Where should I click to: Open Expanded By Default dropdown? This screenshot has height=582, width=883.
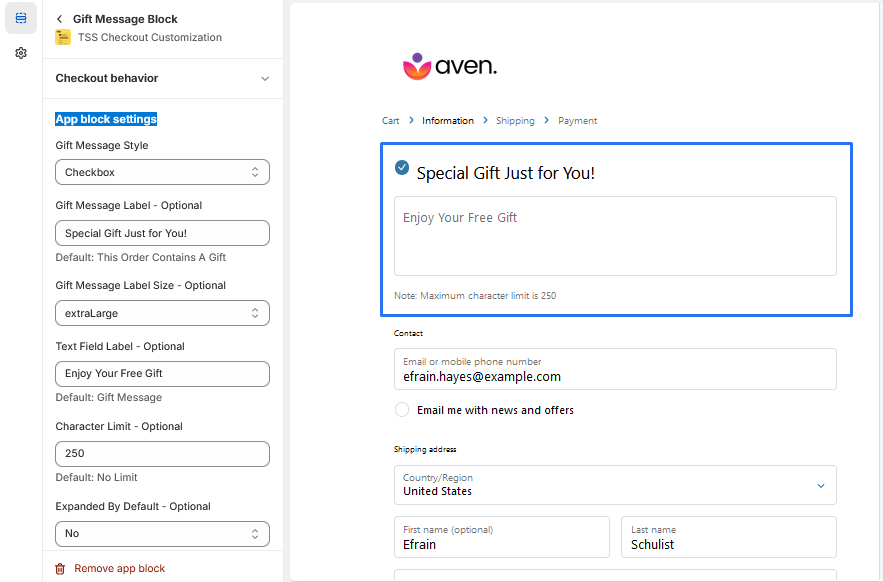[x=162, y=533]
